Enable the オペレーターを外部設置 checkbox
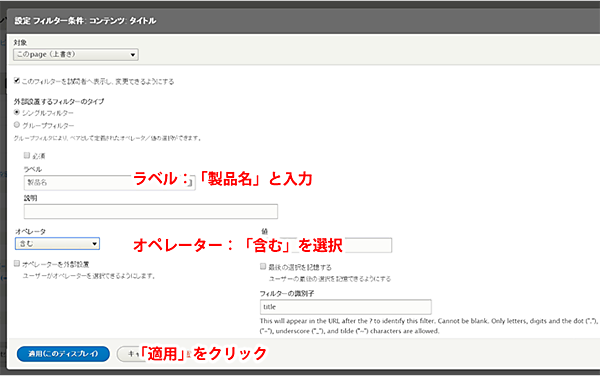The image size is (600, 376). tap(17, 264)
